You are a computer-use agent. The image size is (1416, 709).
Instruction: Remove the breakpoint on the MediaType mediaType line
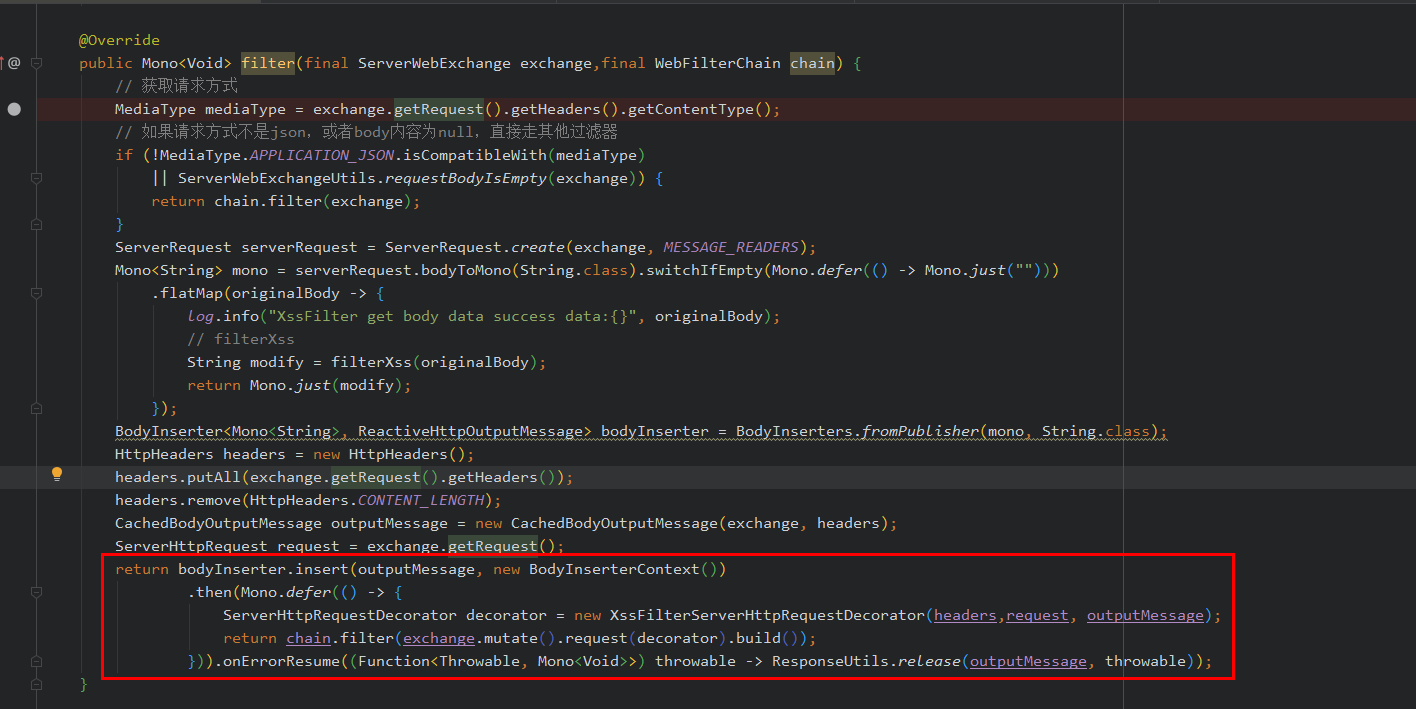point(14,109)
